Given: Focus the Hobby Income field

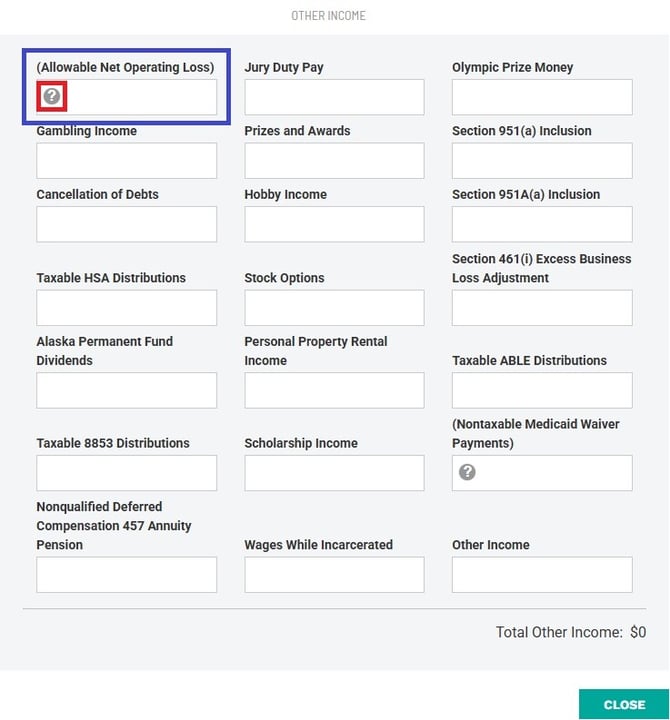Looking at the screenshot, I should [x=334, y=224].
